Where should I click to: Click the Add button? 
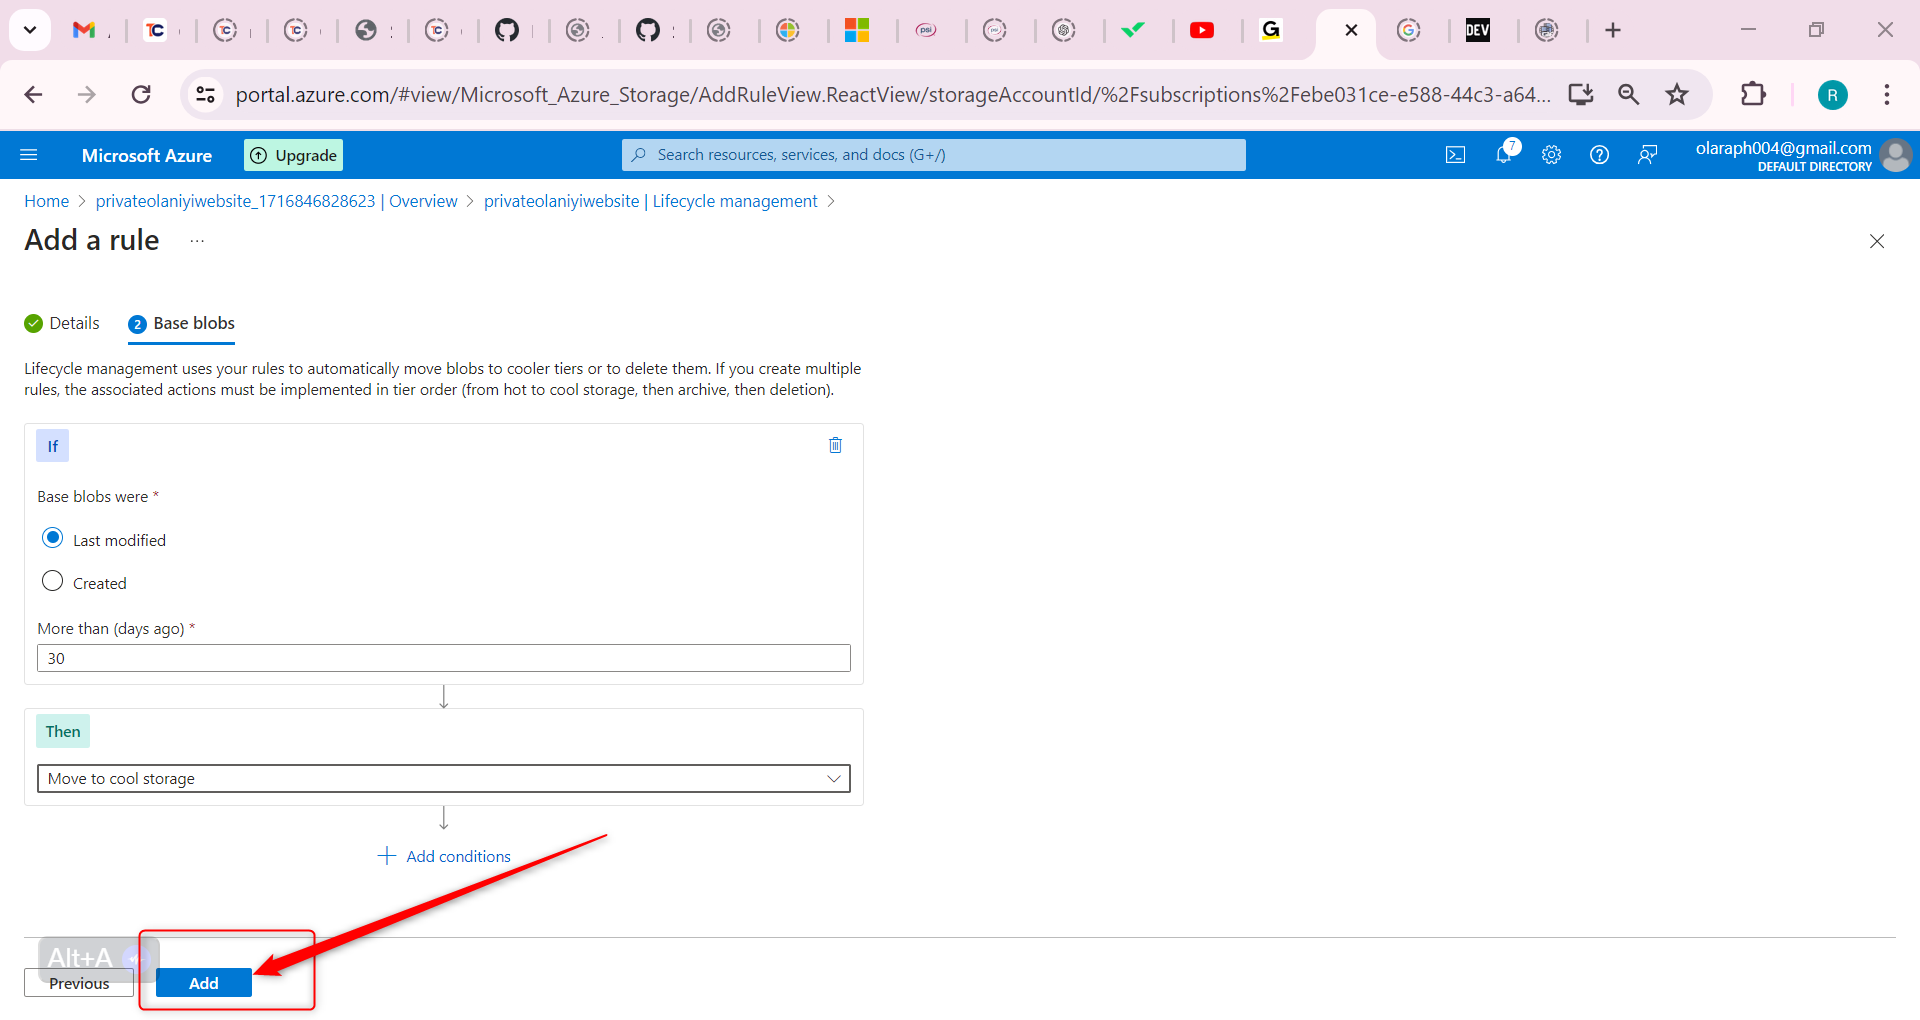click(204, 983)
